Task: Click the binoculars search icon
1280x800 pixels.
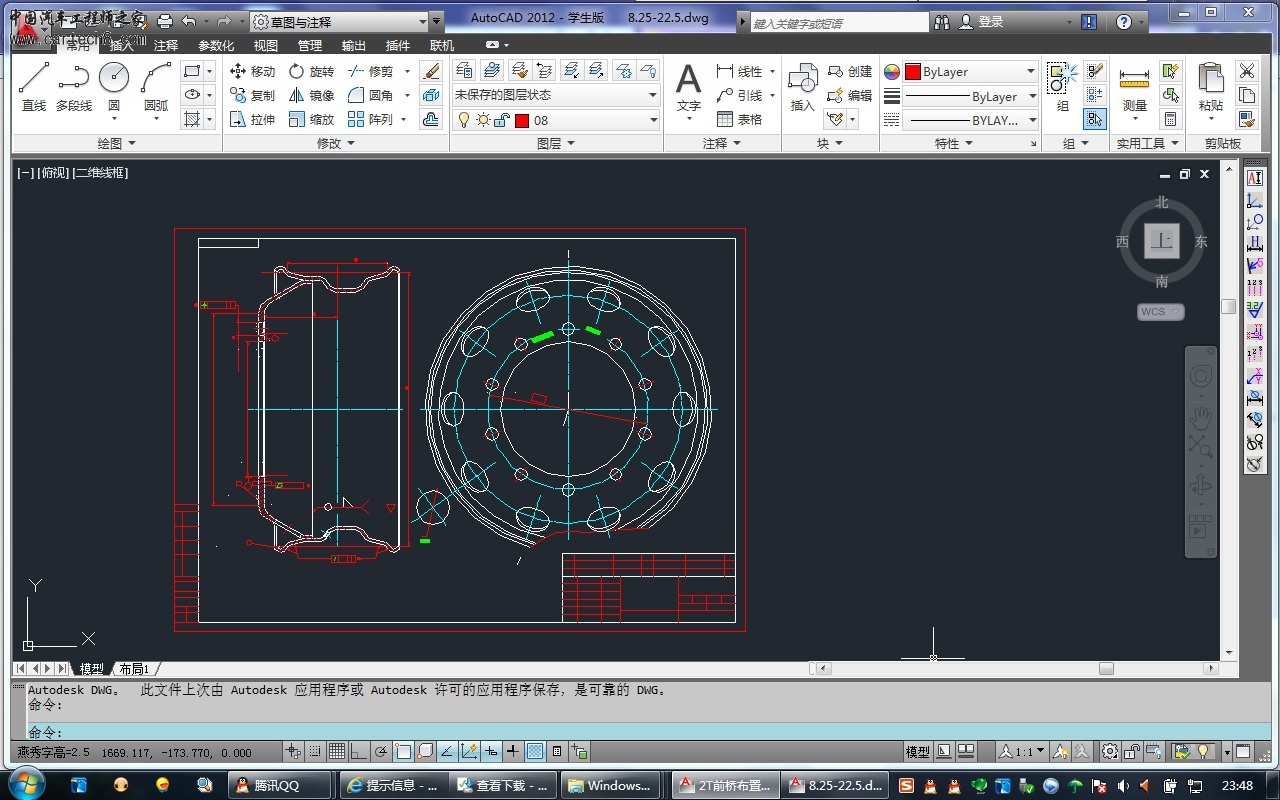Action: point(942,21)
